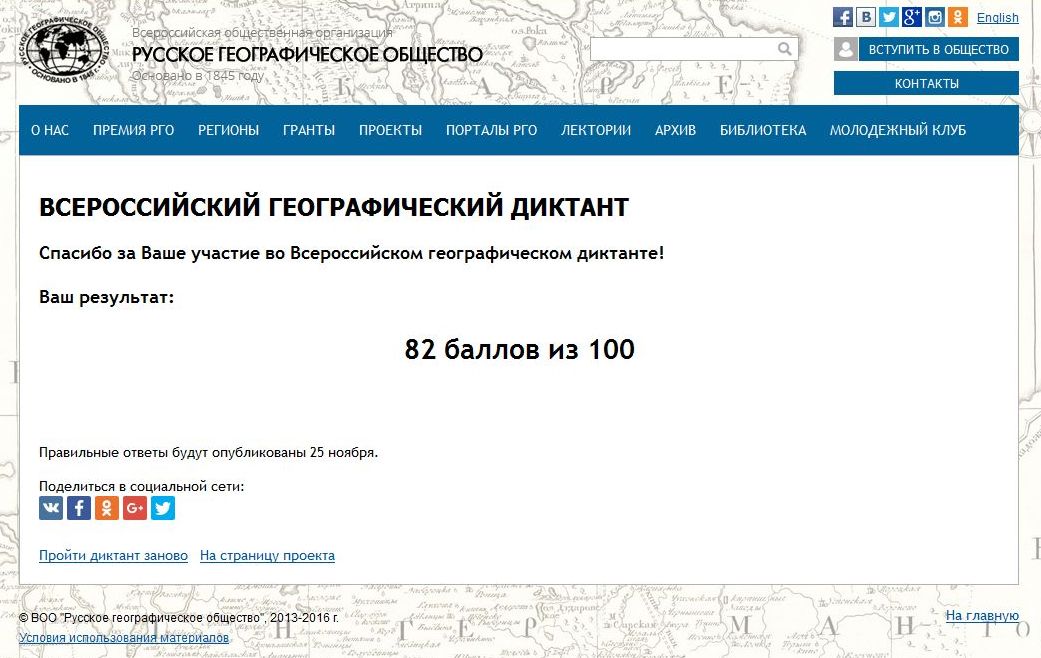Viewport: 1041px width, 658px height.
Task: Click the search magnifier icon
Action: pyautogui.click(x=785, y=49)
